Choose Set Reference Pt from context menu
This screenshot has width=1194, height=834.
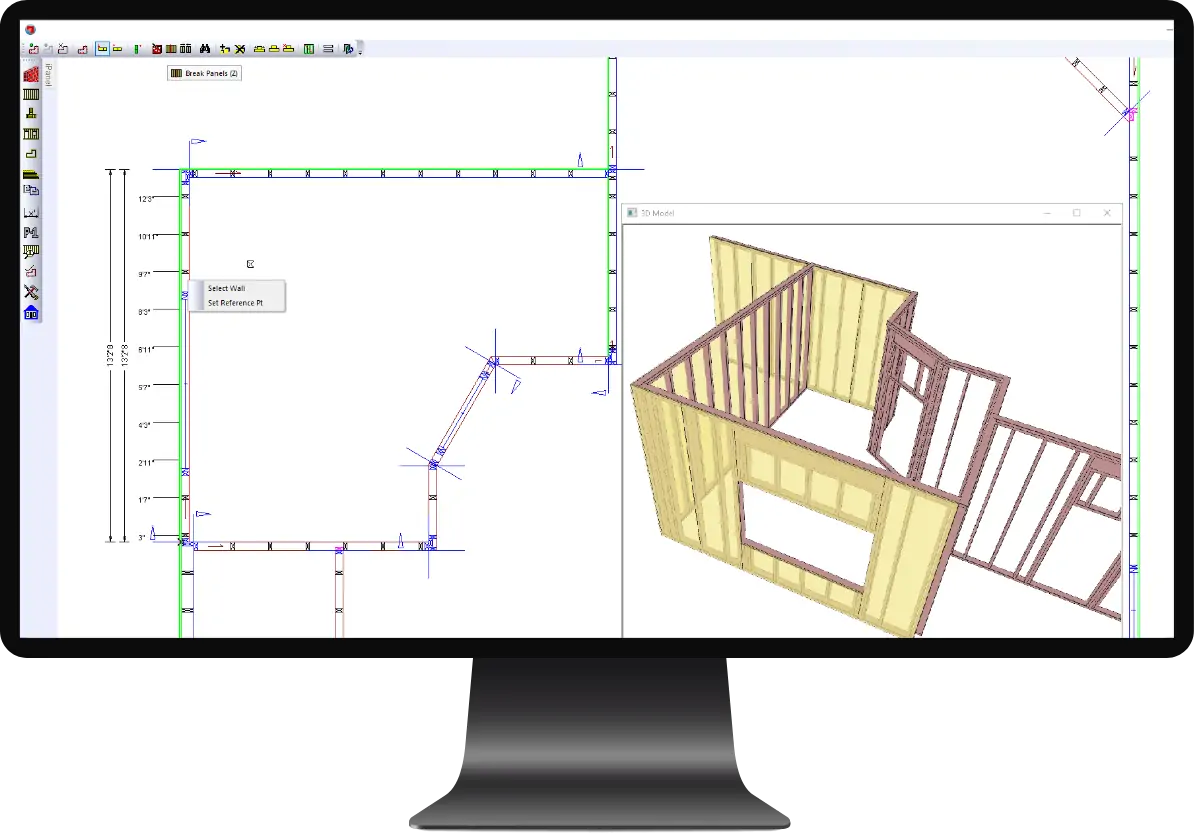235,303
